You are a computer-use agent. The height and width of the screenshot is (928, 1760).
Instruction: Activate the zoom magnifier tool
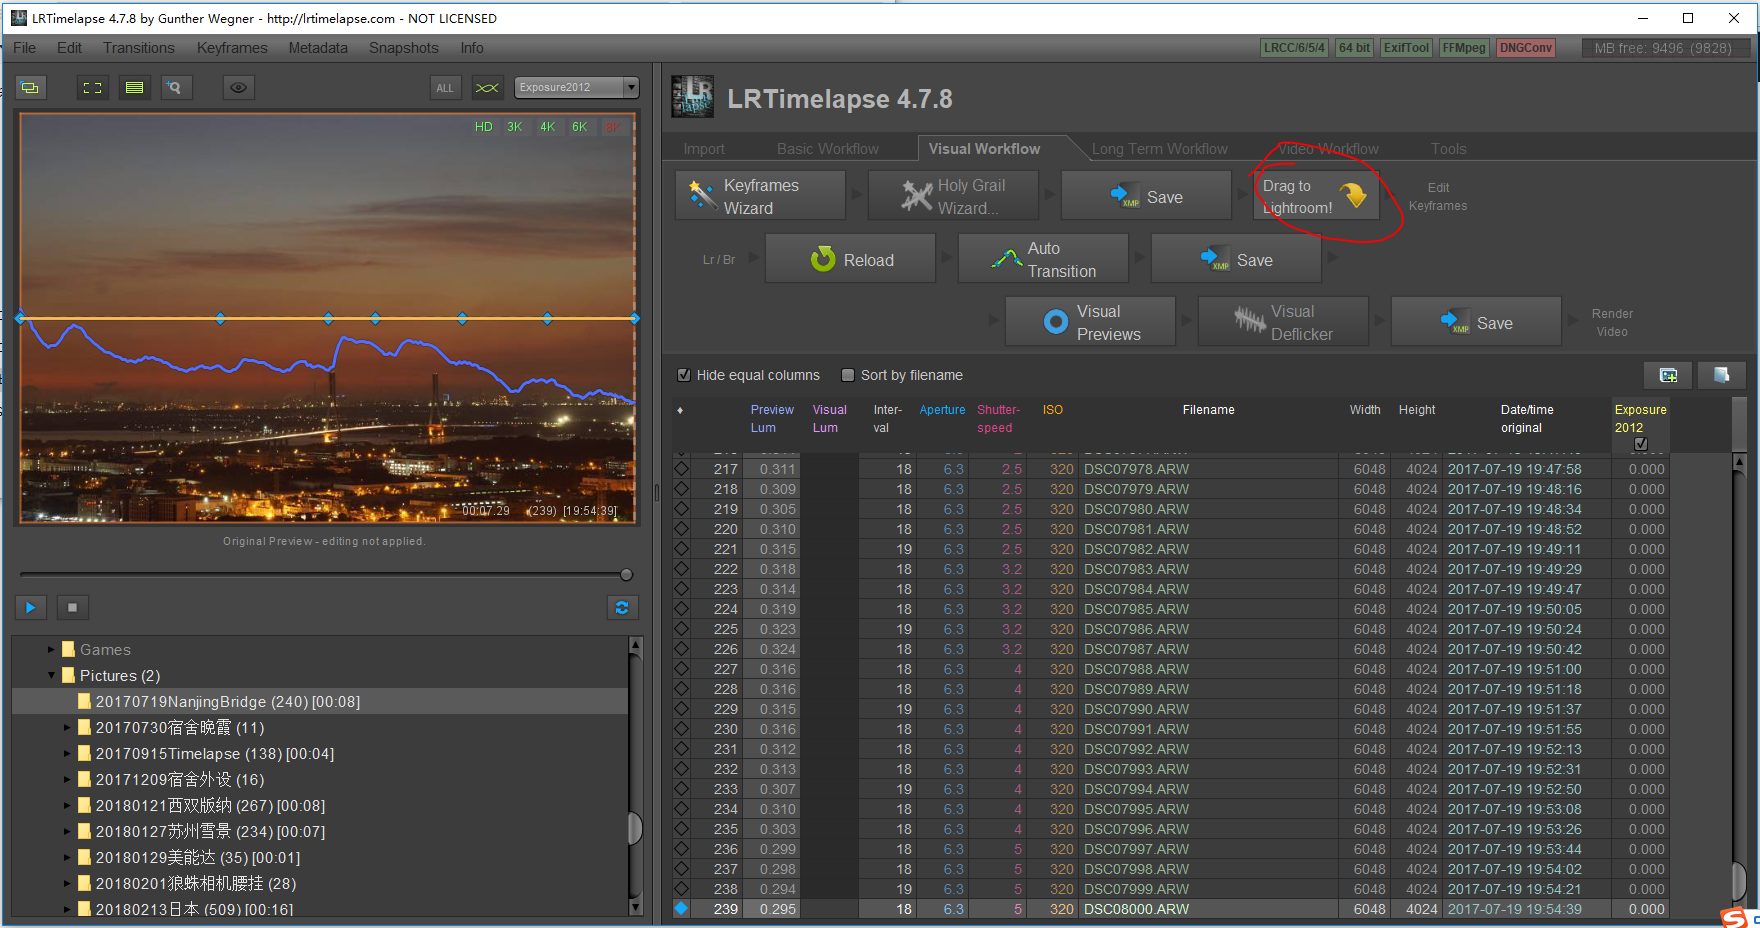(175, 88)
